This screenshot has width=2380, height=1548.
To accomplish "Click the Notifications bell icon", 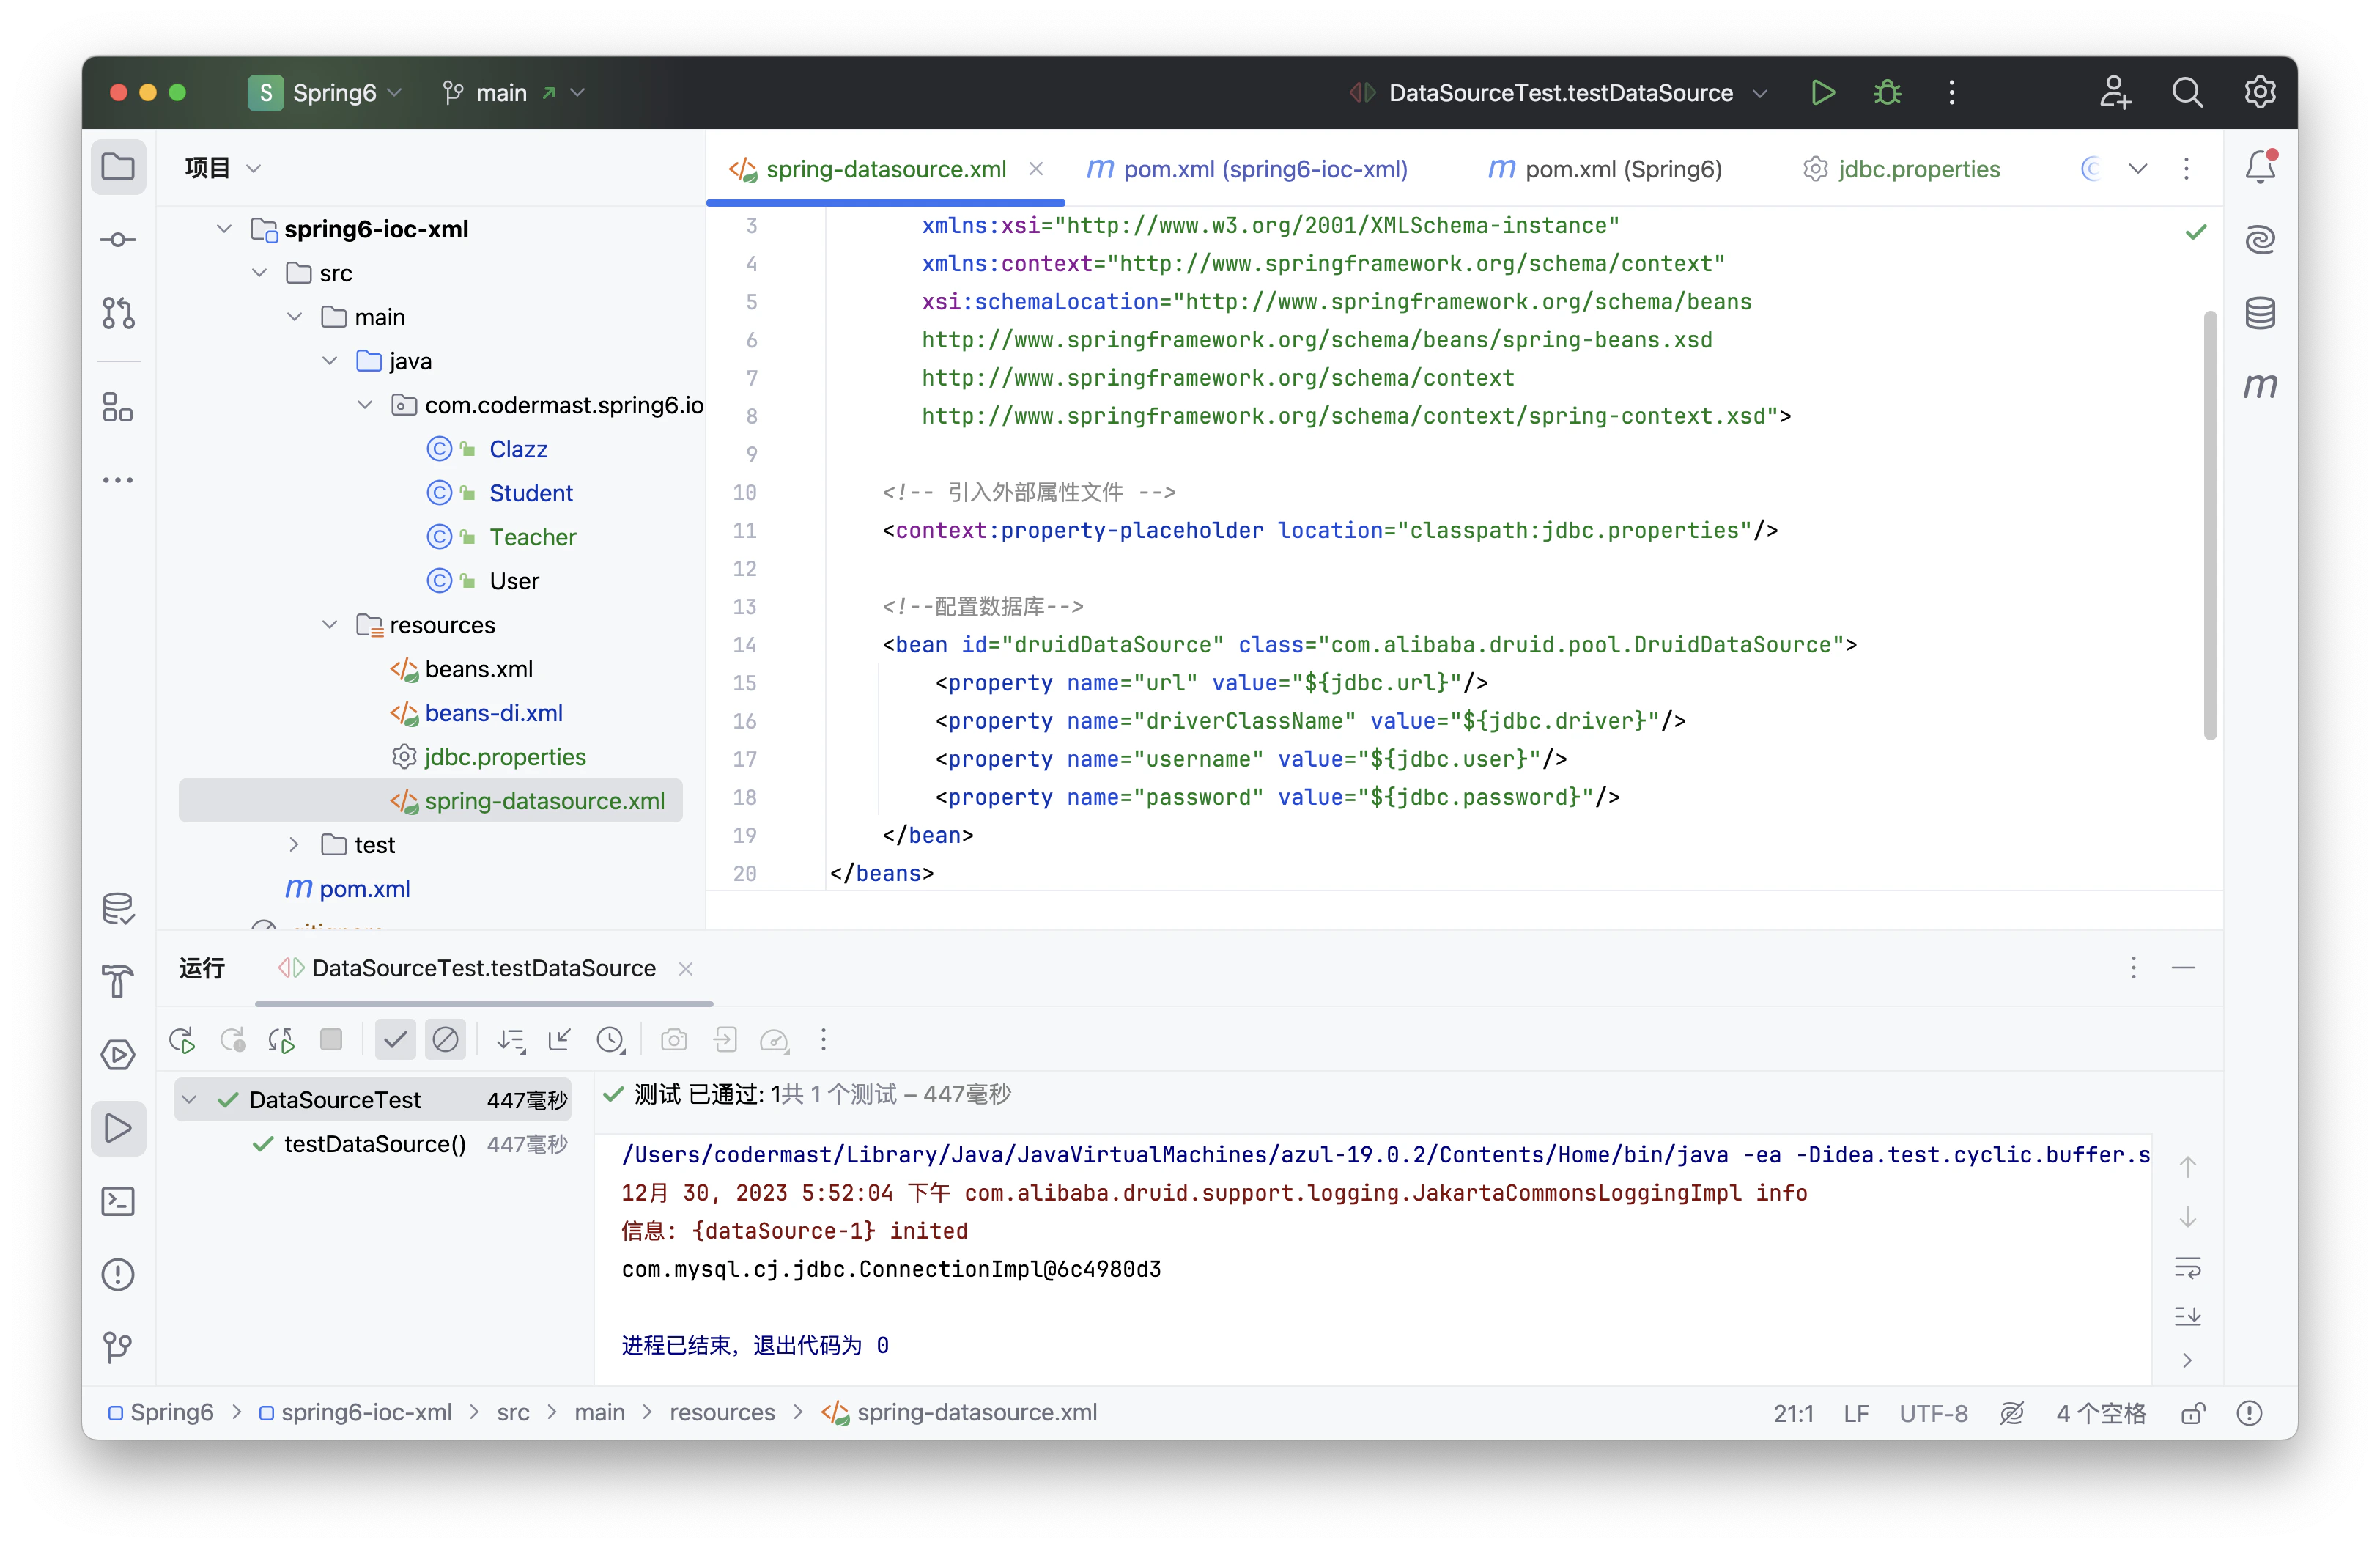I will pyautogui.click(x=2259, y=167).
